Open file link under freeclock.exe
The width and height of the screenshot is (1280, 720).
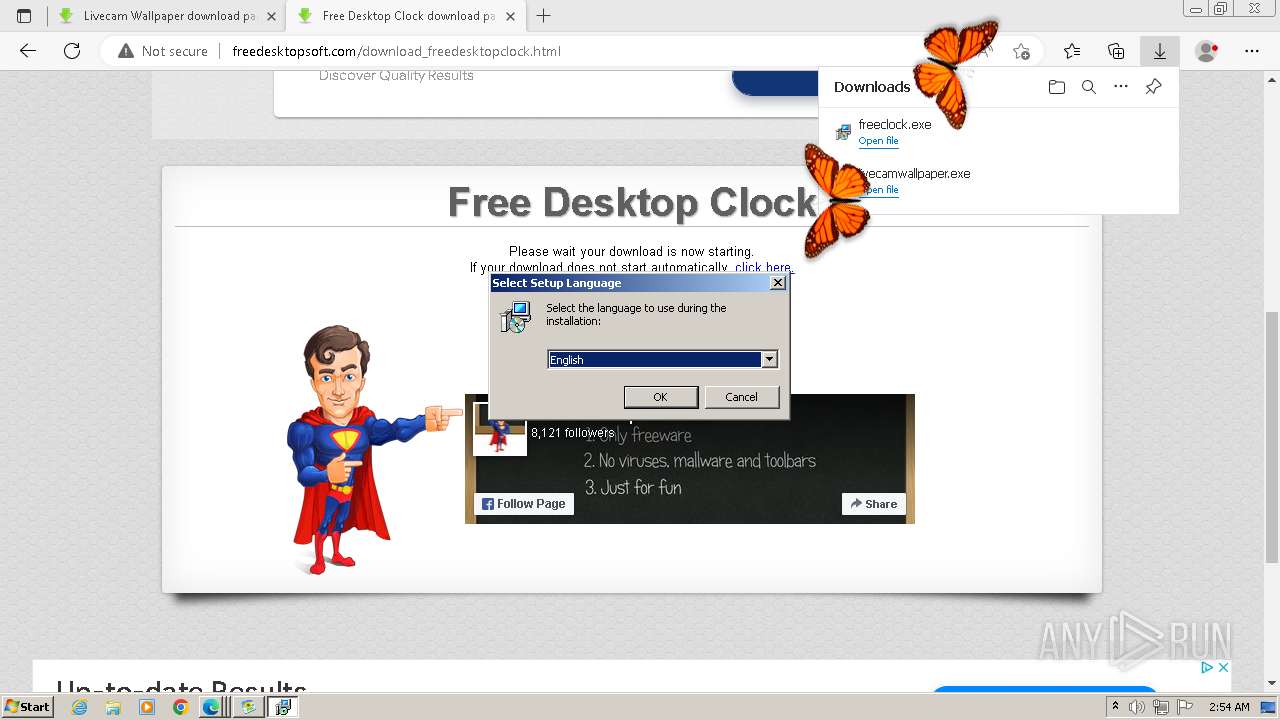click(878, 141)
